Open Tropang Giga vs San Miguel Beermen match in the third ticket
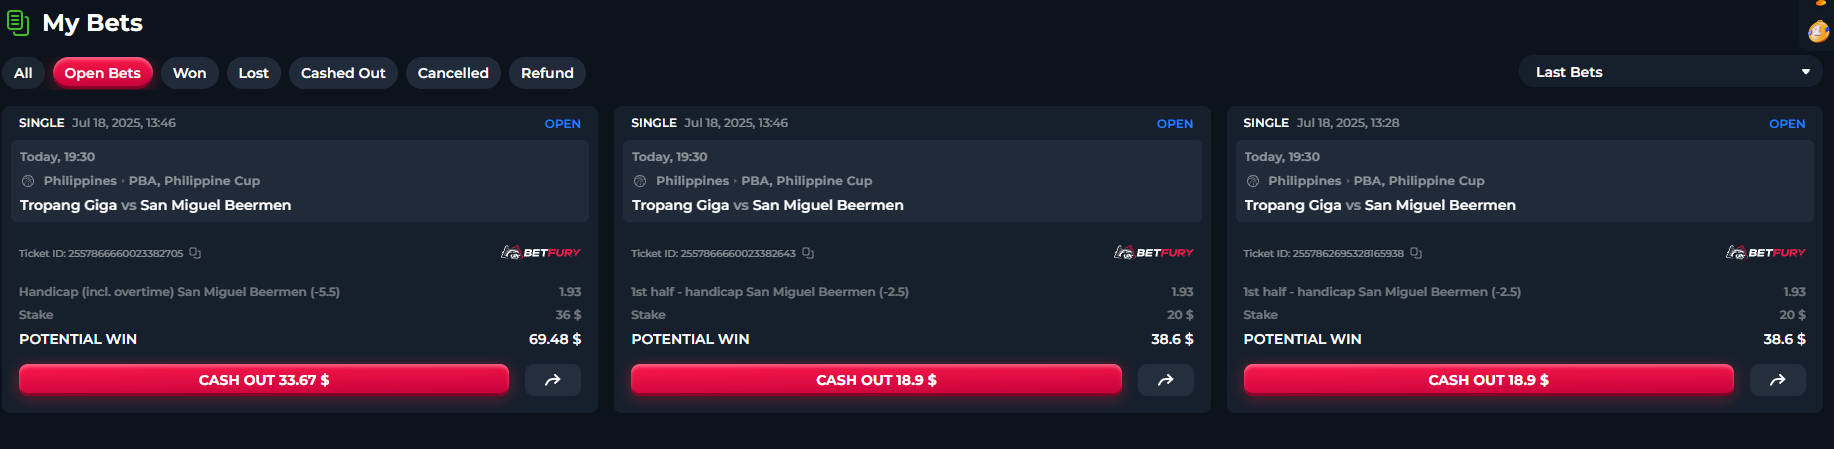 [x=1380, y=205]
